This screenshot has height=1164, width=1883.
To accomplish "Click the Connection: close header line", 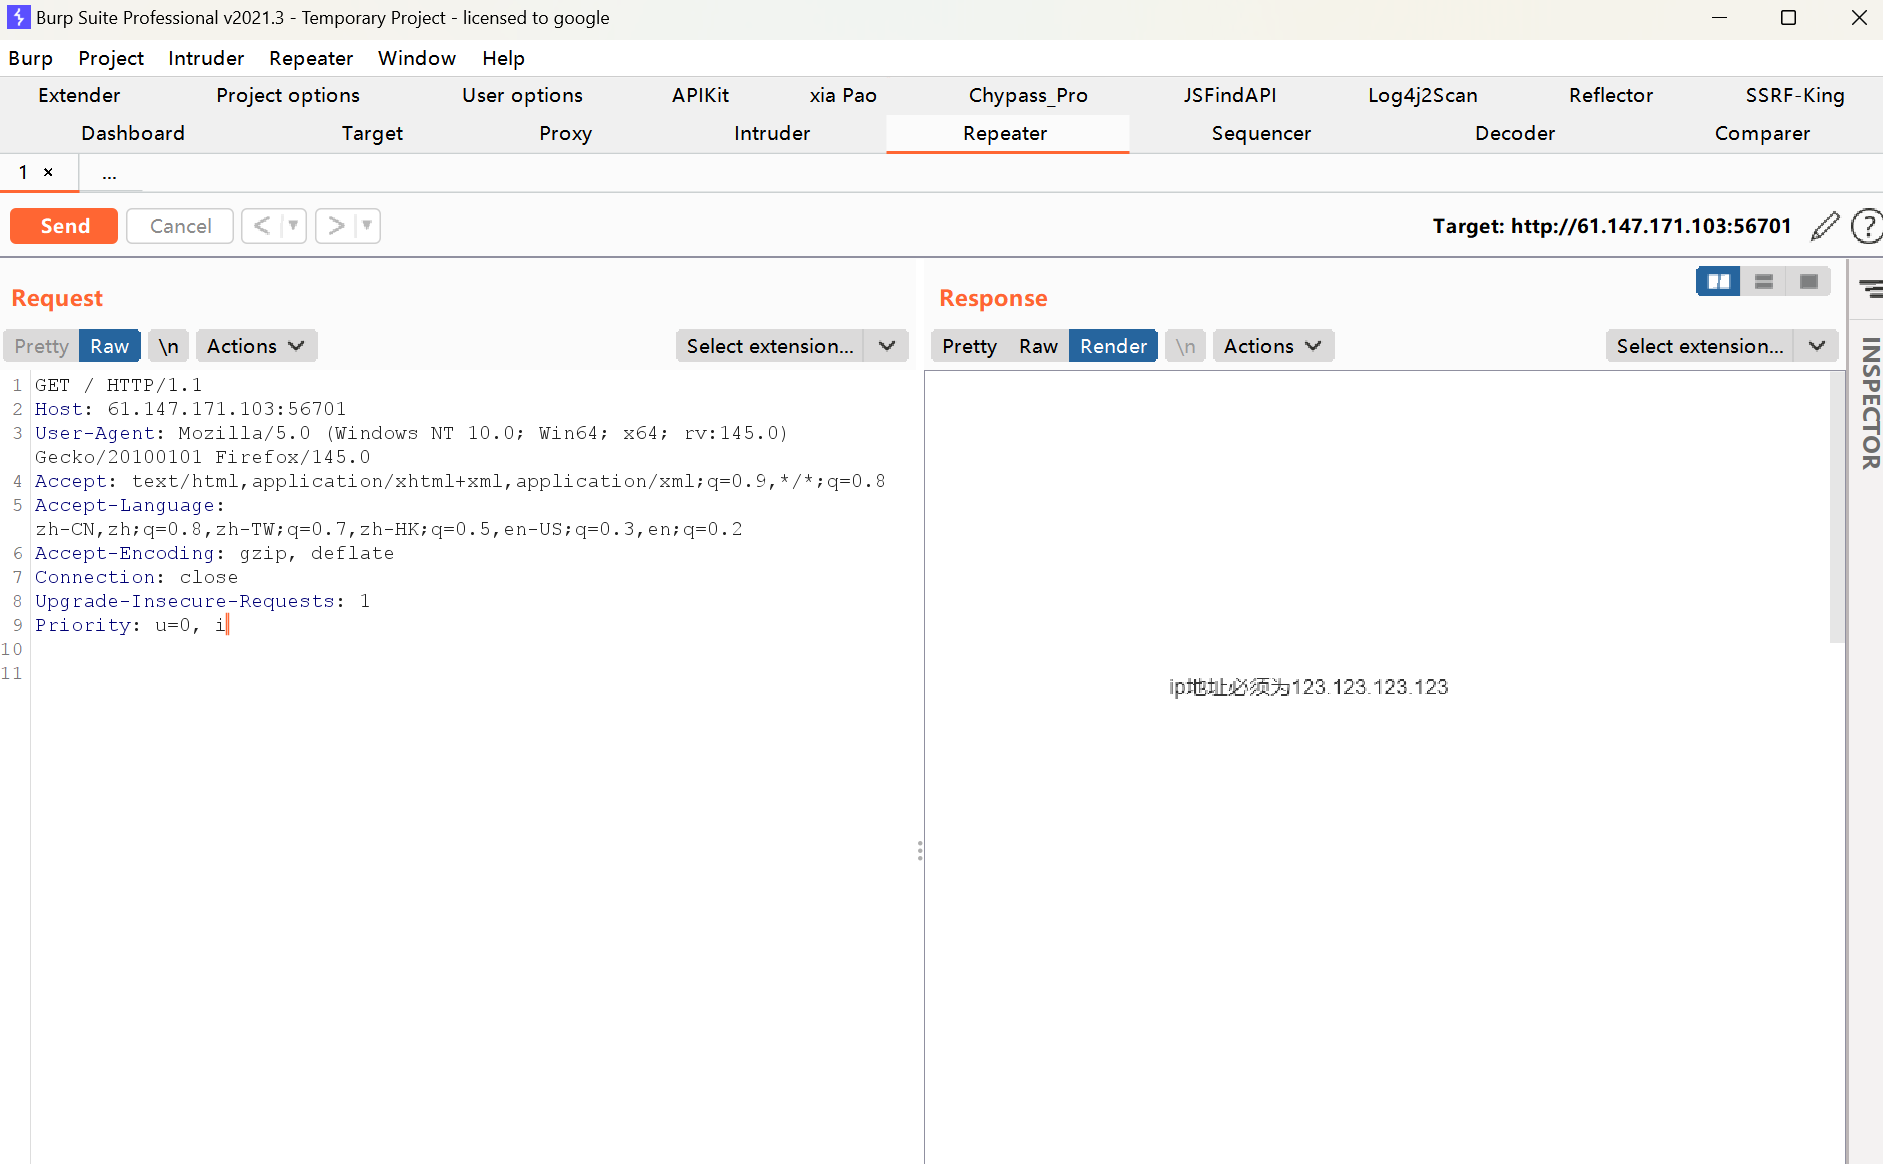I will point(136,577).
